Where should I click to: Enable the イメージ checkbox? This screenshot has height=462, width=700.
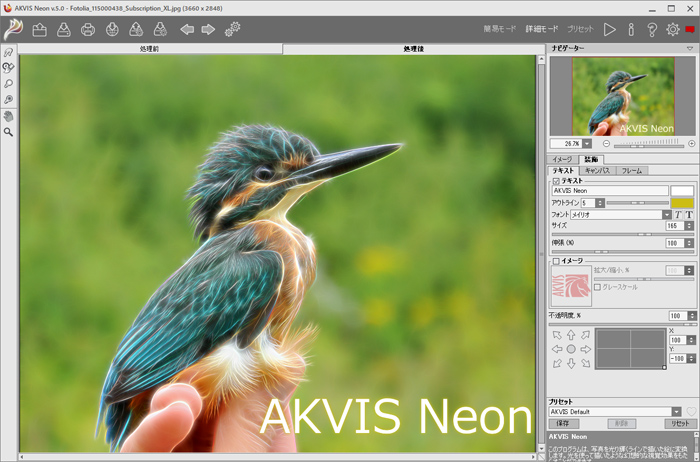[x=556, y=261]
